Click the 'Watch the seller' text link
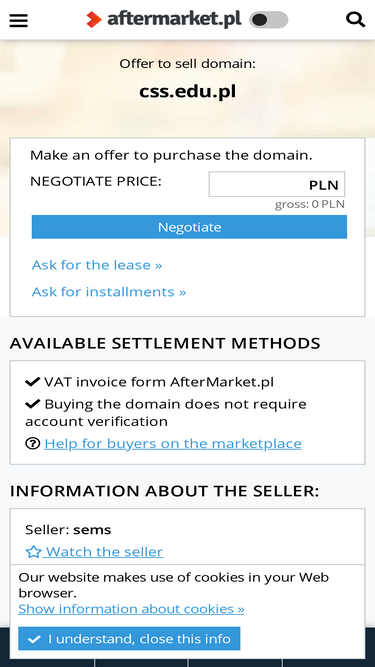The width and height of the screenshot is (375, 667). coord(105,552)
